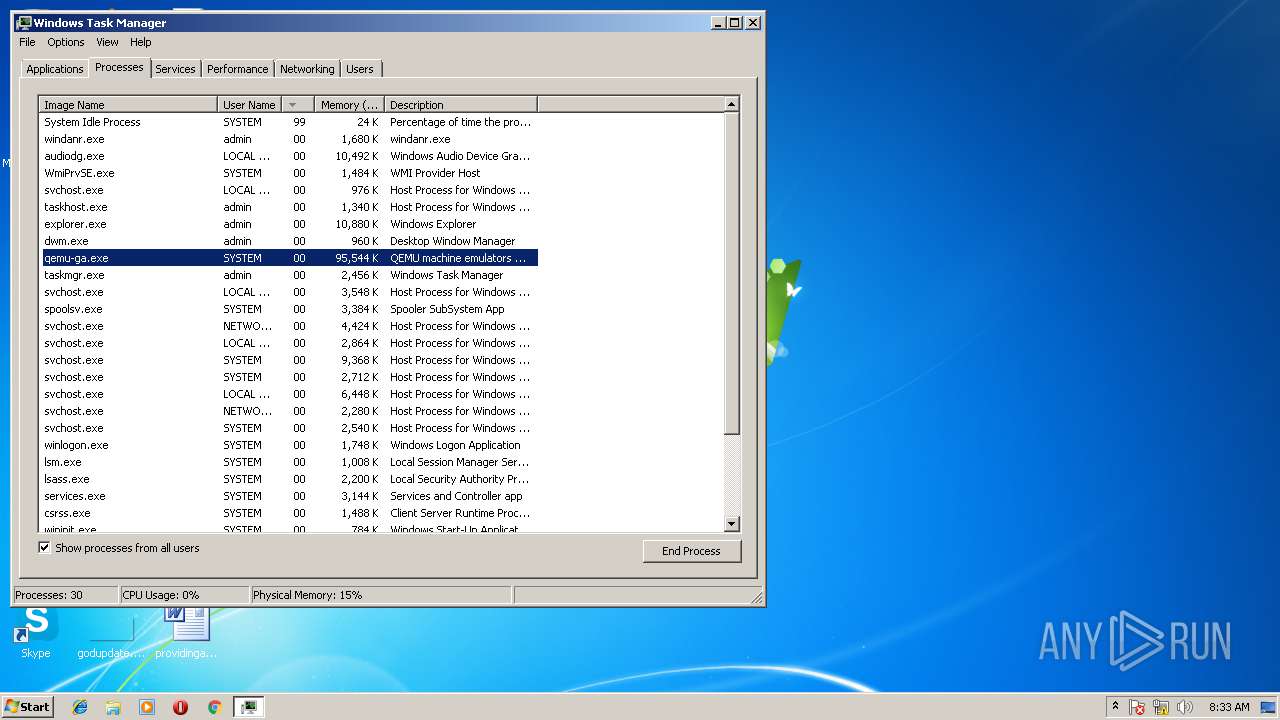Select the taskhost.exe process
Screen dimensions: 1280x720
(289, 207)
